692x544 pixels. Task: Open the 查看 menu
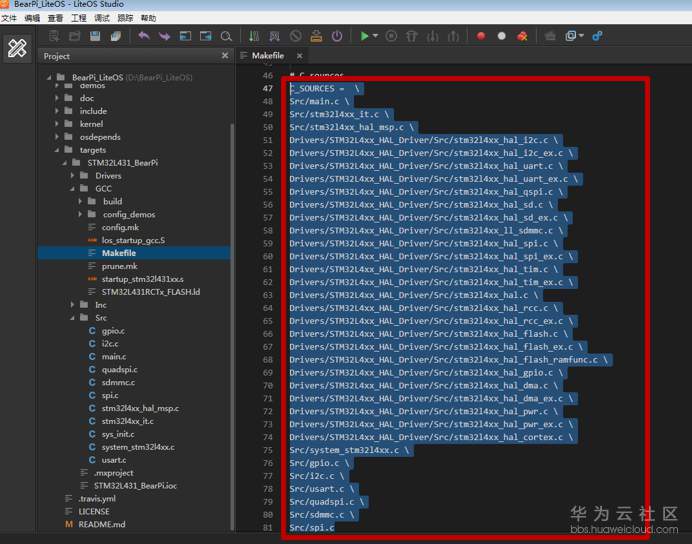tap(56, 18)
